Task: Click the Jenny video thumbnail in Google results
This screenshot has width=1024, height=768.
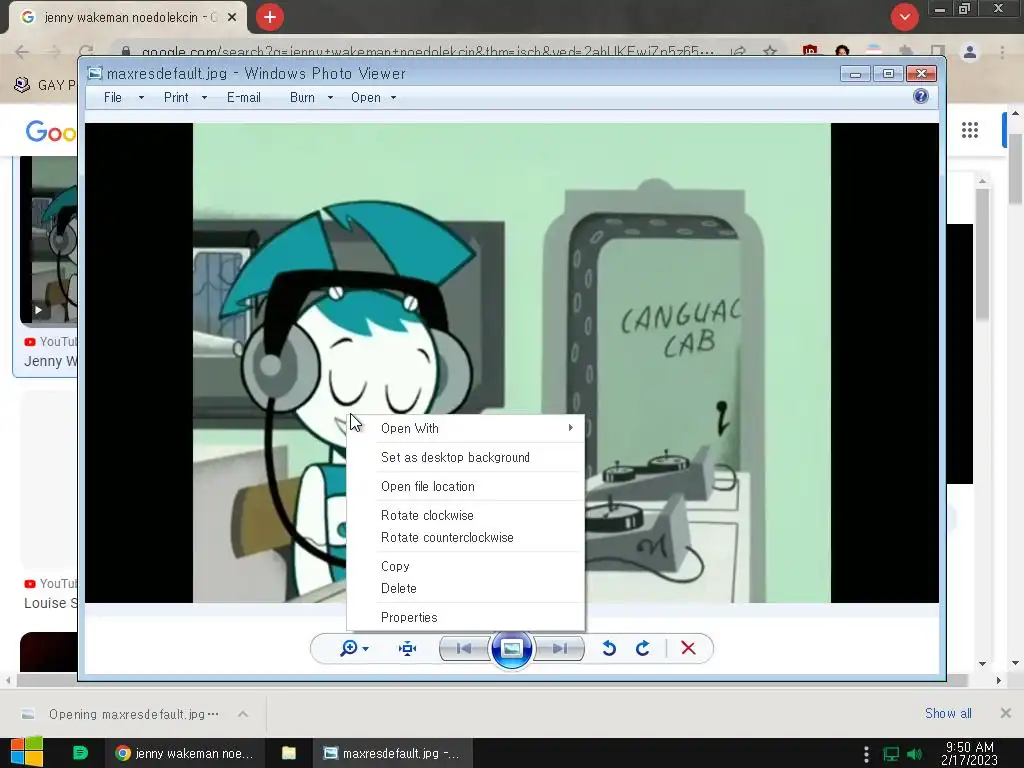Action: click(x=49, y=240)
